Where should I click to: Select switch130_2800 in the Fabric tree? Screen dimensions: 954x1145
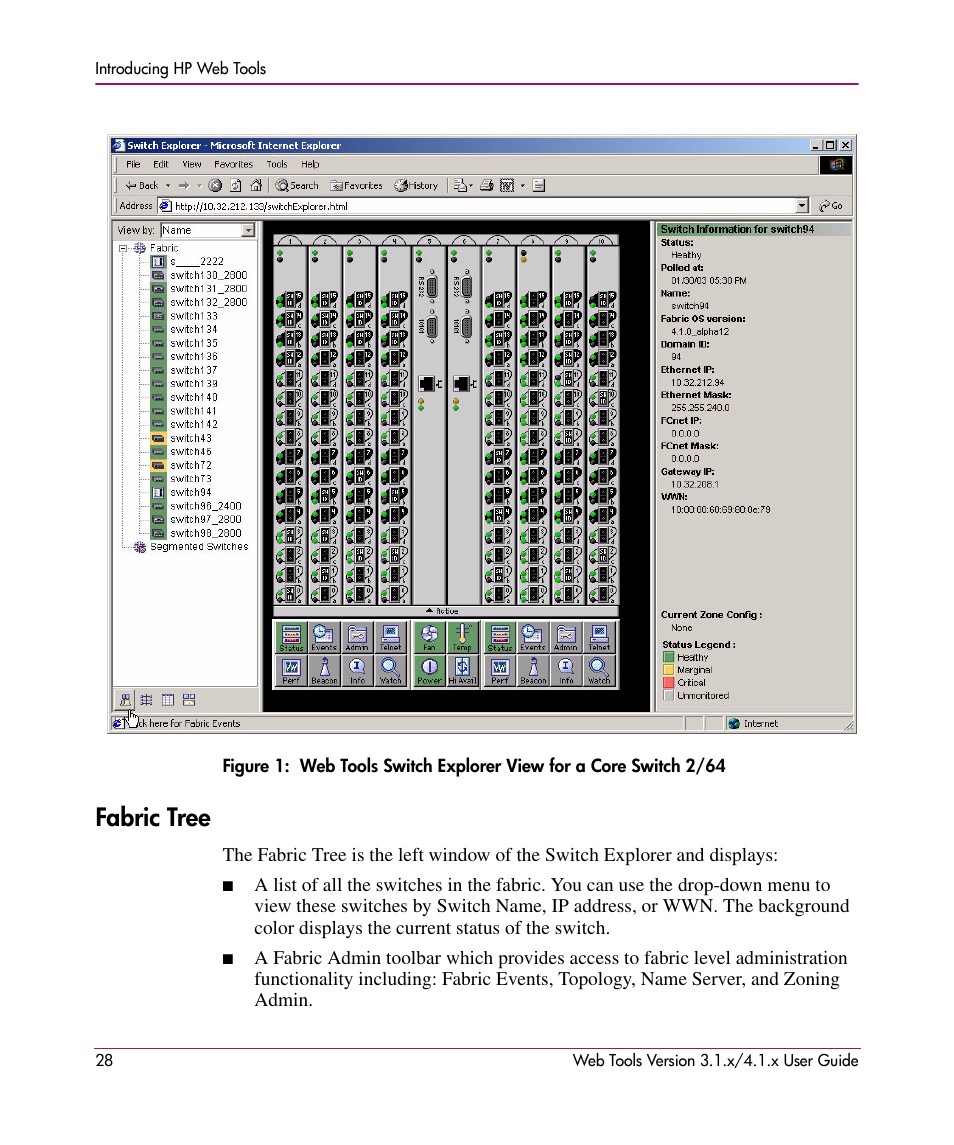pos(208,275)
